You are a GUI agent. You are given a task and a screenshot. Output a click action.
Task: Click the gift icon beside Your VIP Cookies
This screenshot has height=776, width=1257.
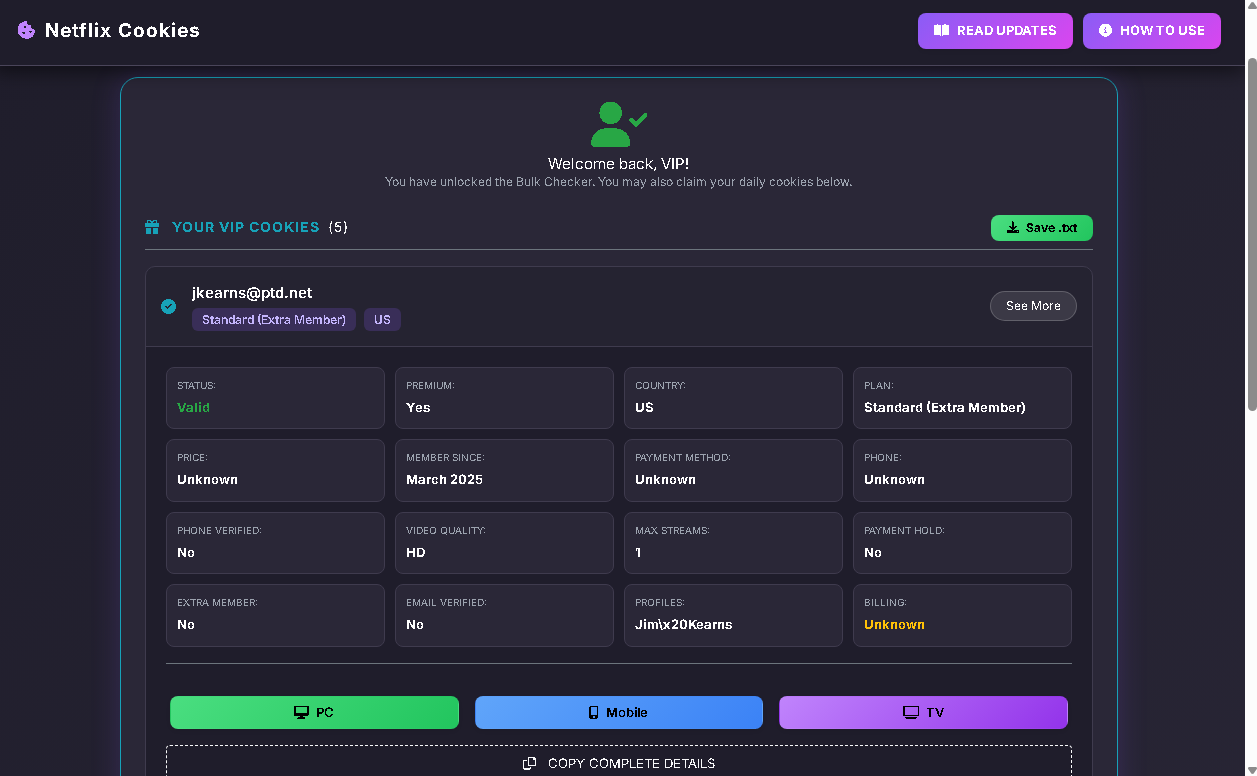(152, 227)
